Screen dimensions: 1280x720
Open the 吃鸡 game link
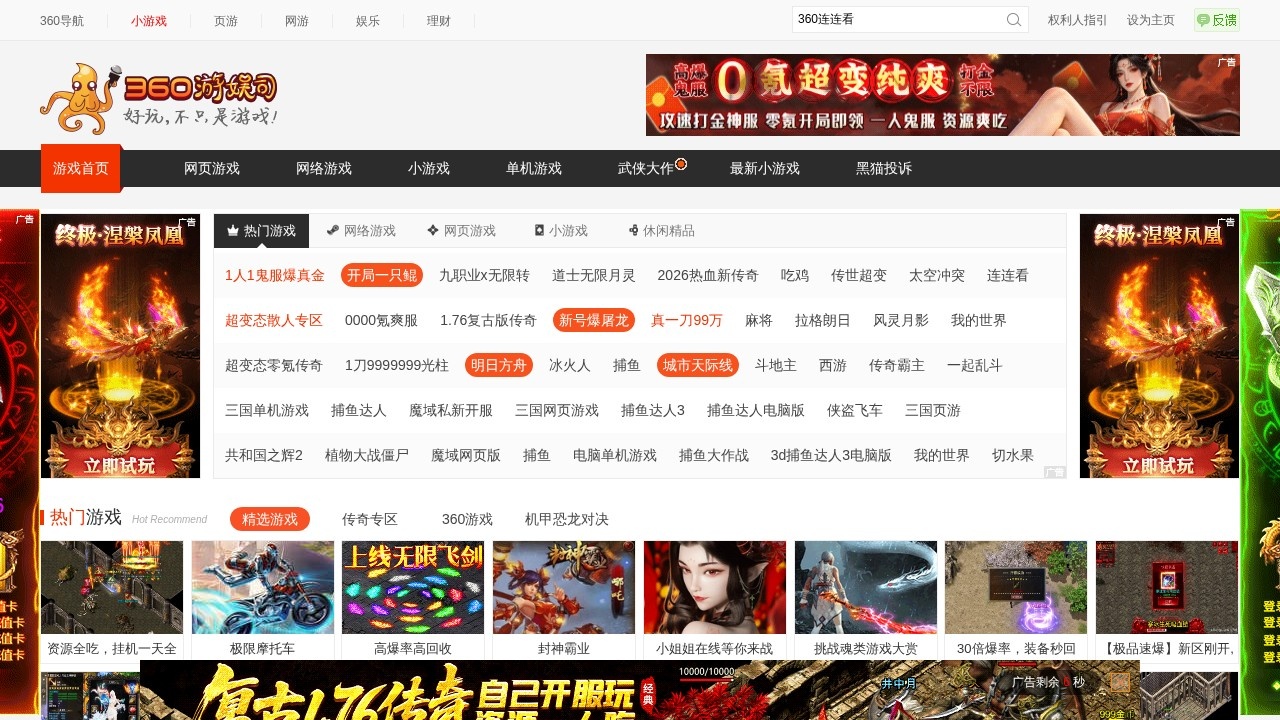[795, 275]
